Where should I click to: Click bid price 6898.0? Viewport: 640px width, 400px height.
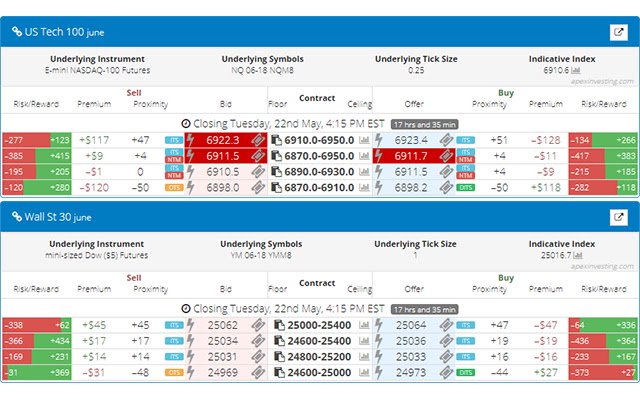click(x=222, y=188)
